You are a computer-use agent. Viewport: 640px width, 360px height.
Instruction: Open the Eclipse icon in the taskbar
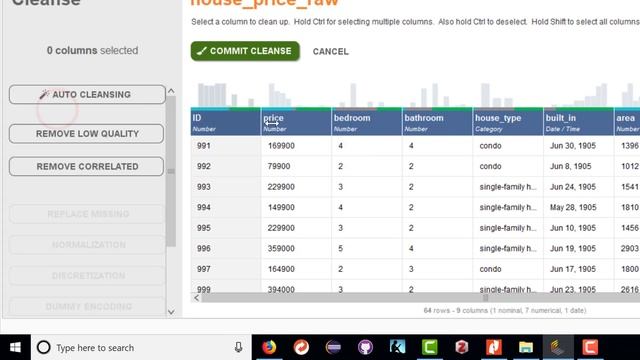[333, 347]
